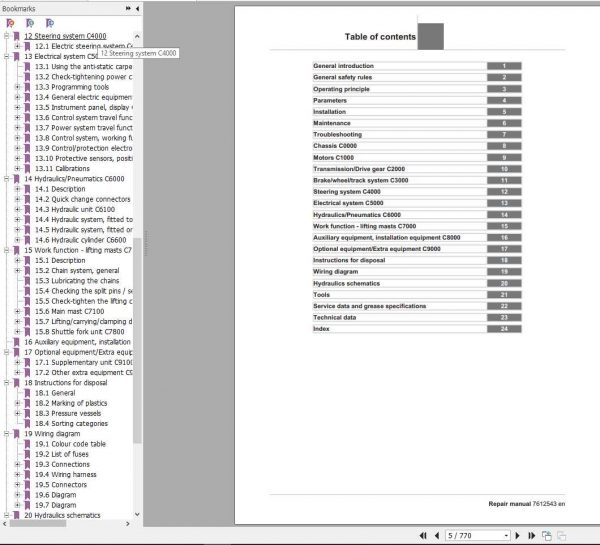The height and width of the screenshot is (545, 600).
Task: Open bookmark 14.2 Quick change connectors
Action: (83, 199)
